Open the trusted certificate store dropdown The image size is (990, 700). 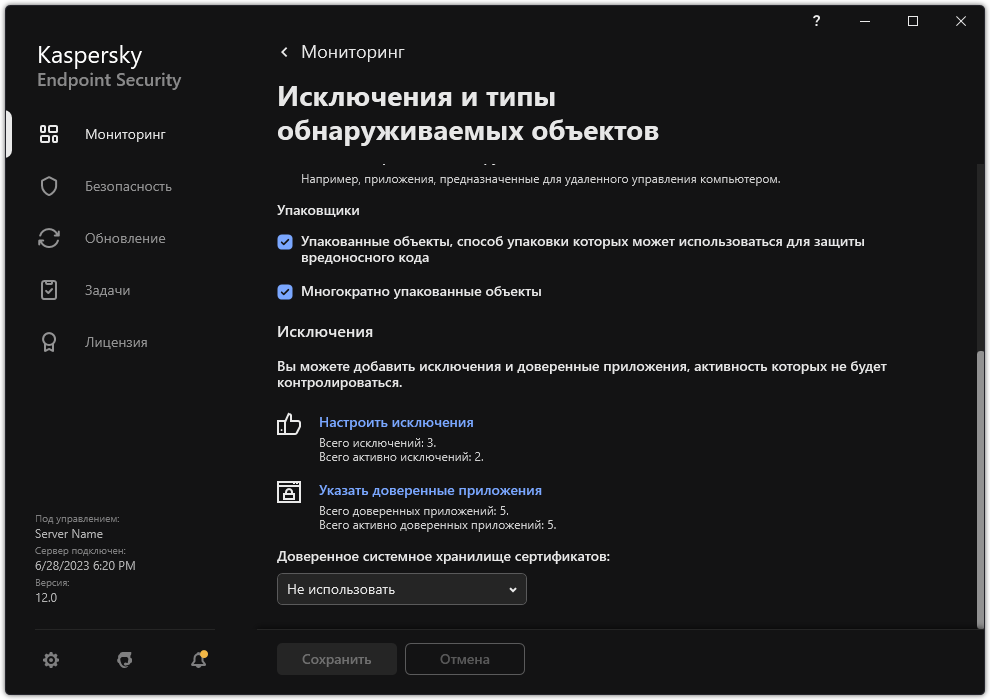point(401,589)
